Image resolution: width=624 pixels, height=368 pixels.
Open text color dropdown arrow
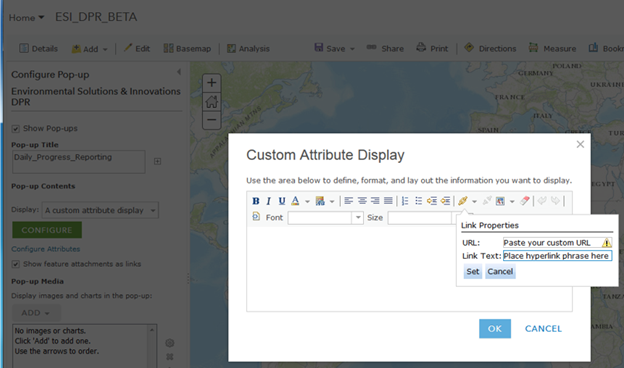(x=307, y=201)
